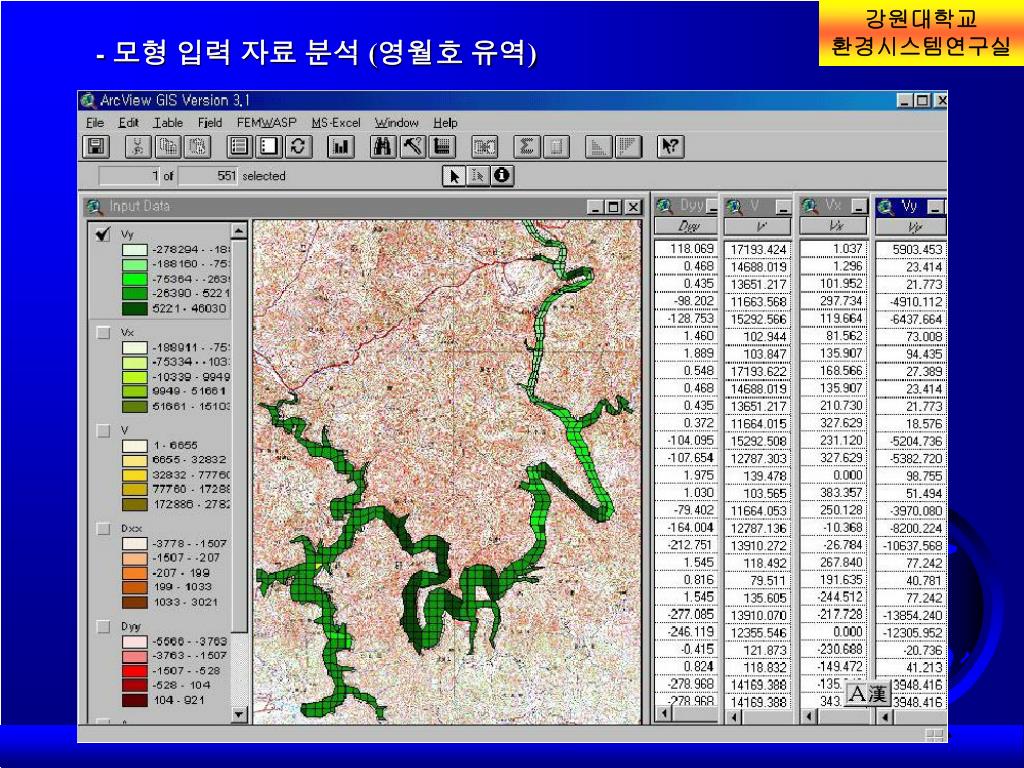Image resolution: width=1024 pixels, height=768 pixels.
Task: Click Dxx legend swatch for 199 - 1033
Action: point(134,586)
